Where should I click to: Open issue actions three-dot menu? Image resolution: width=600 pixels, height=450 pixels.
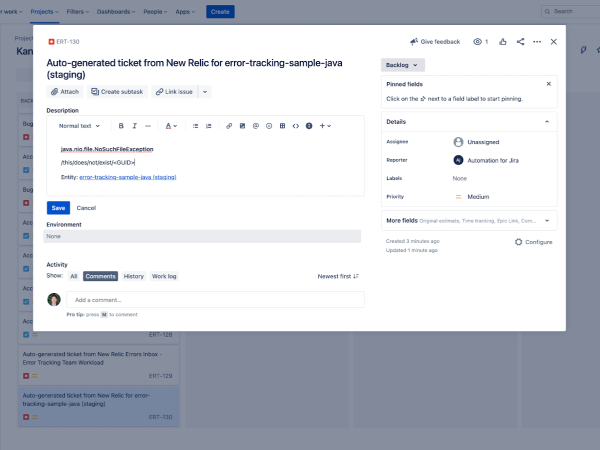537,42
